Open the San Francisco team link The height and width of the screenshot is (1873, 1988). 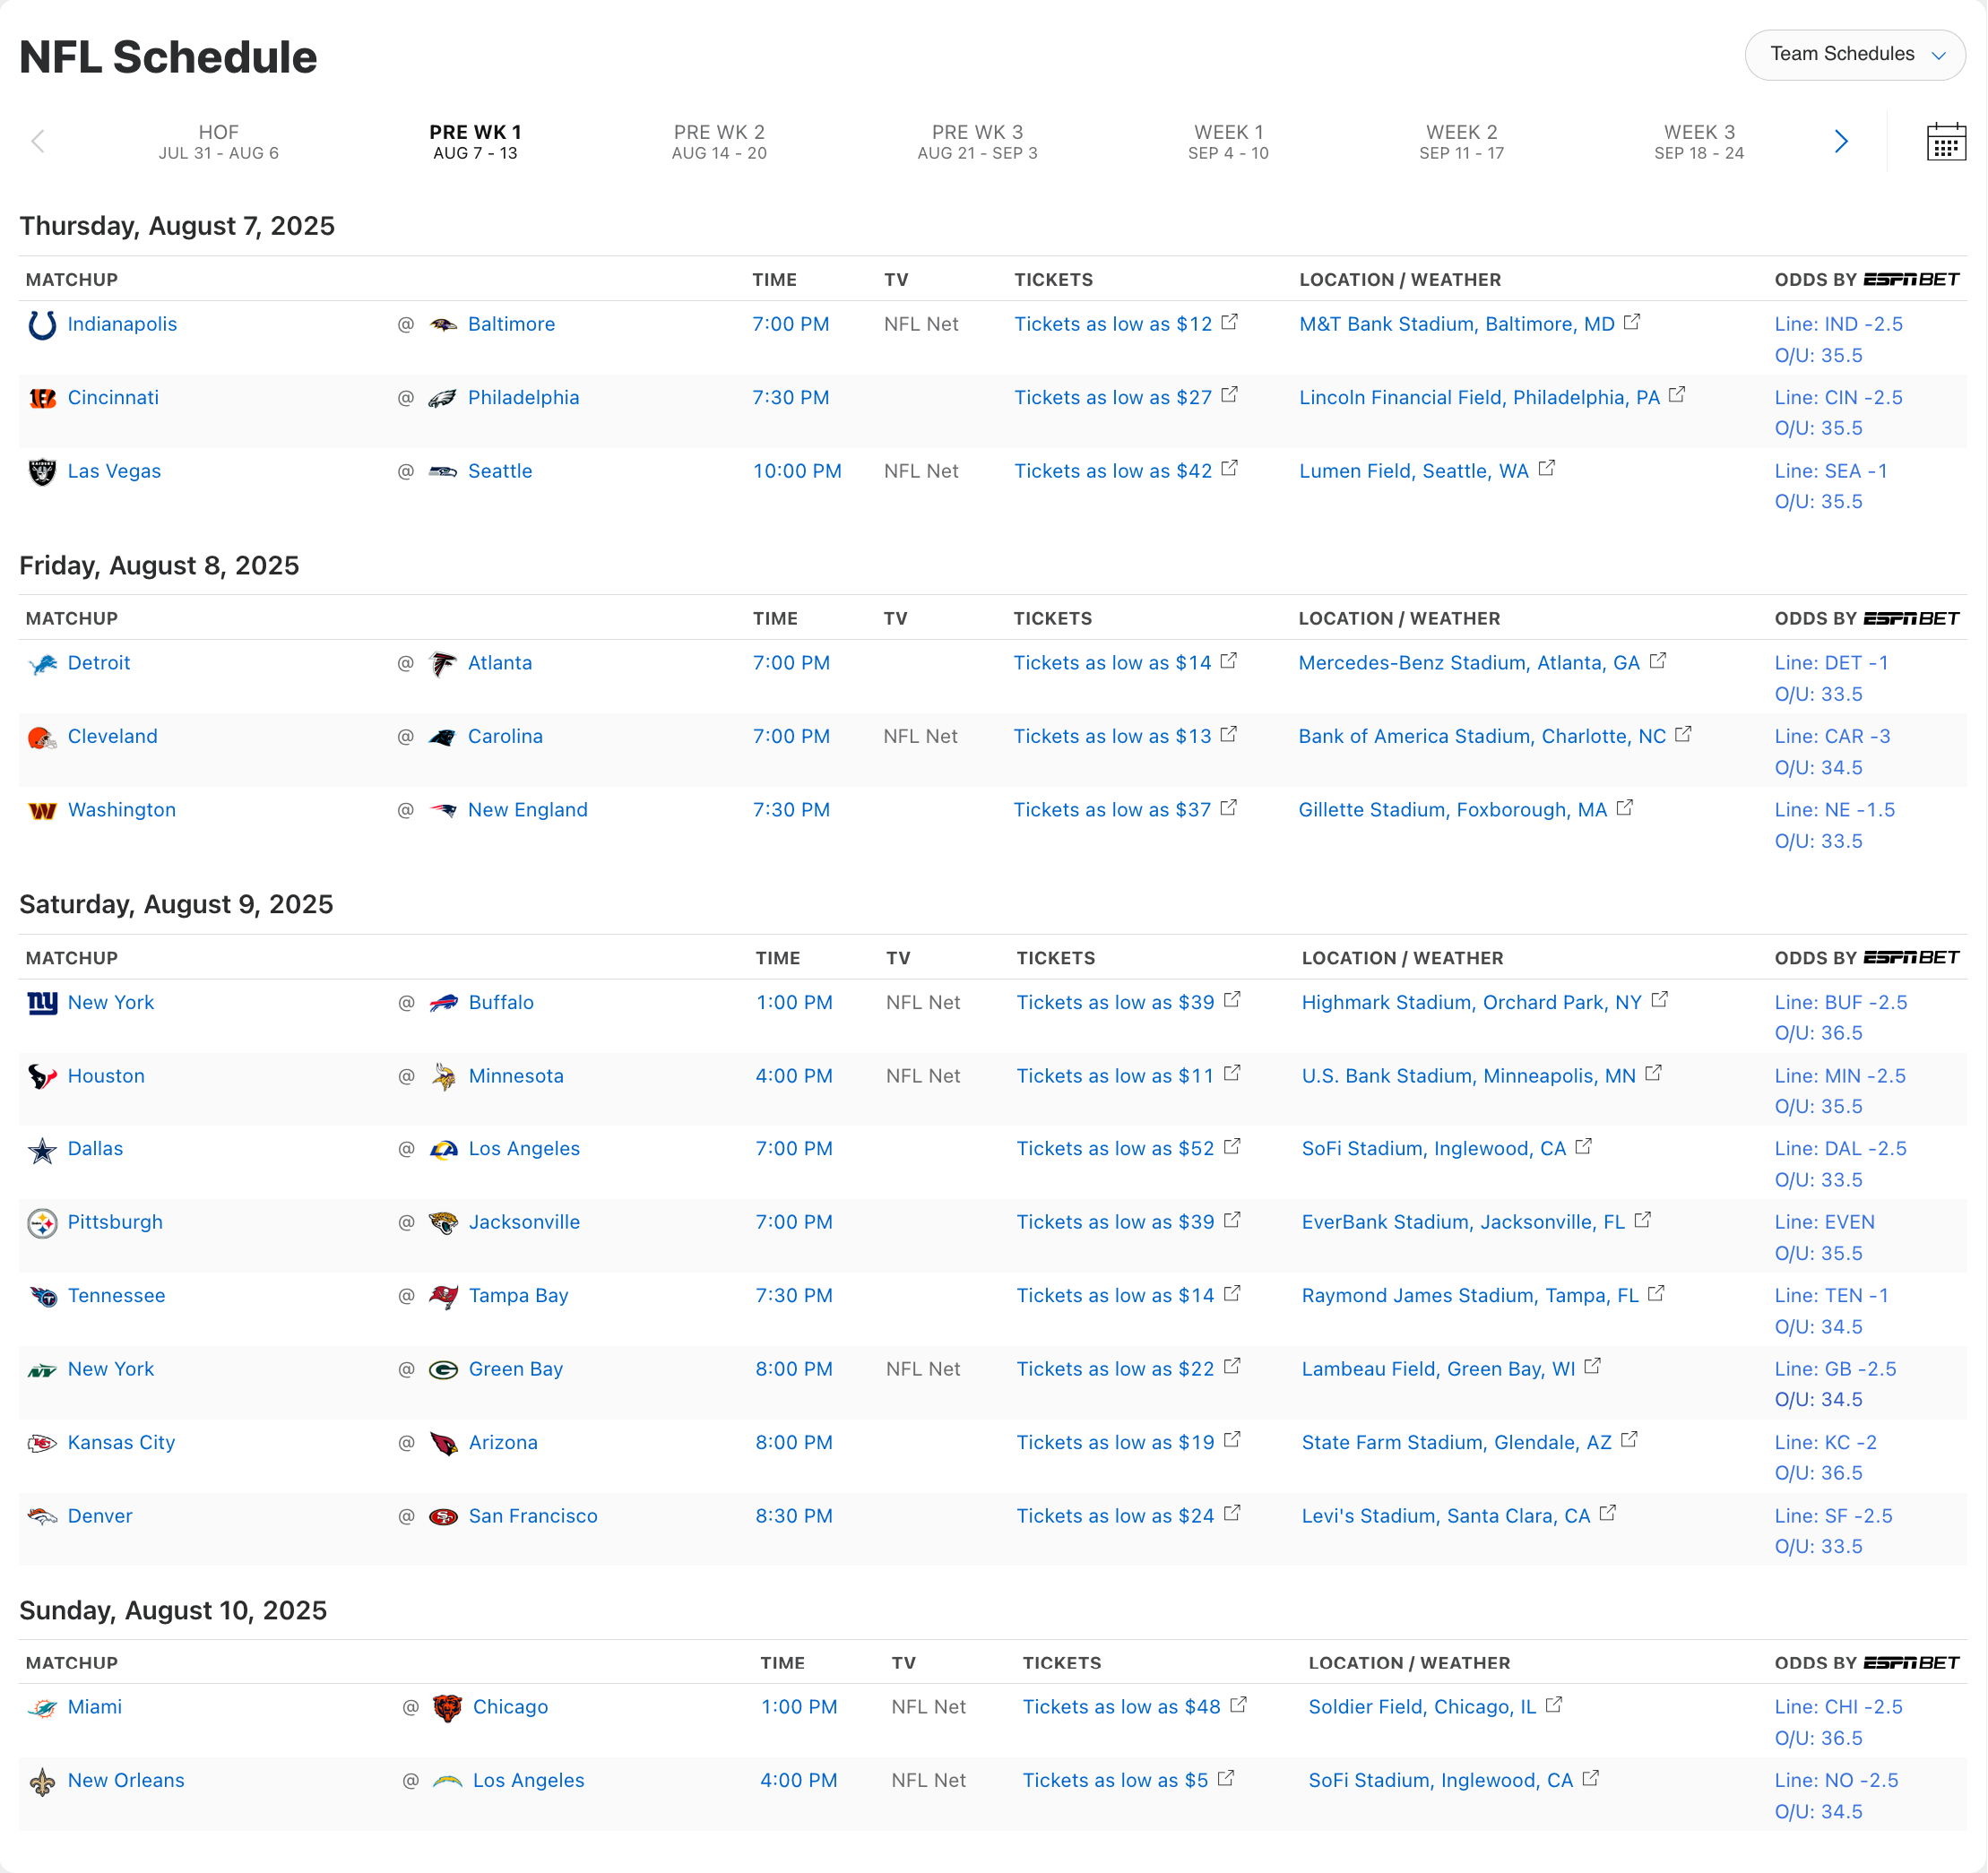[533, 1517]
